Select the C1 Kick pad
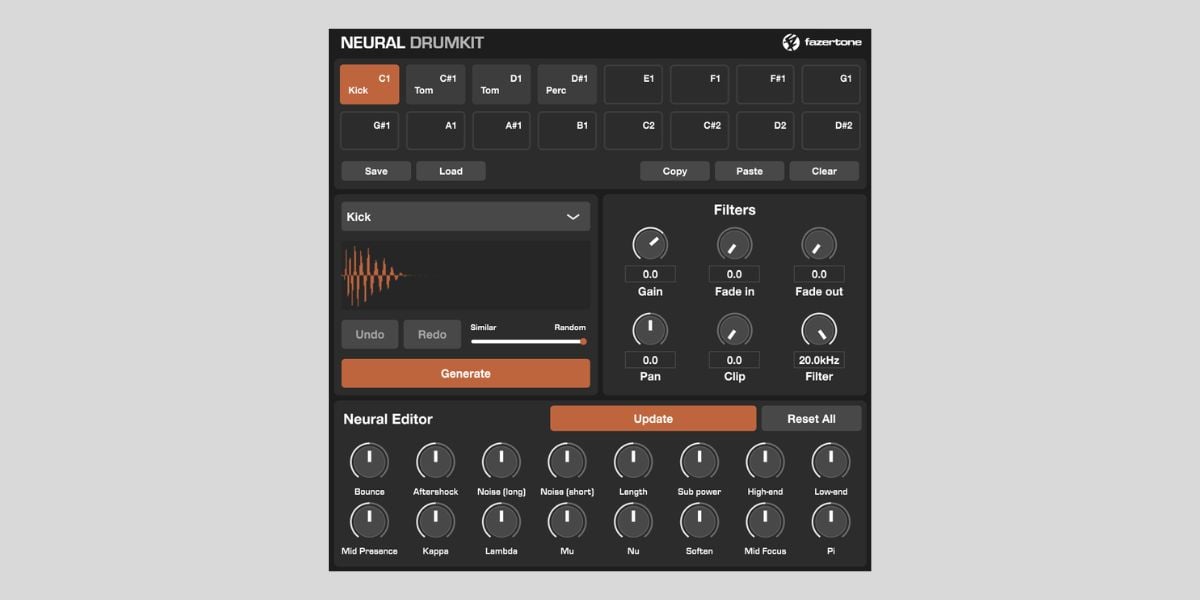Viewport: 1200px width, 600px height. pyautogui.click(x=369, y=85)
